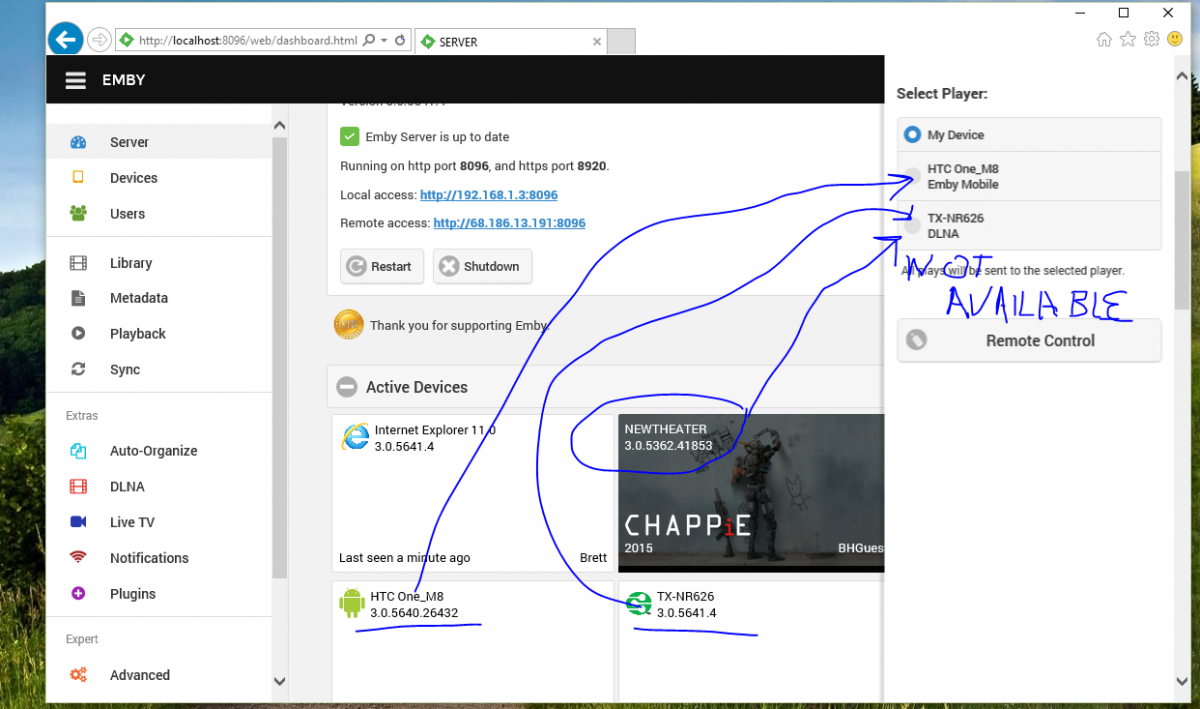Open the Emby hamburger menu
This screenshot has width=1200, height=709.
(x=76, y=80)
